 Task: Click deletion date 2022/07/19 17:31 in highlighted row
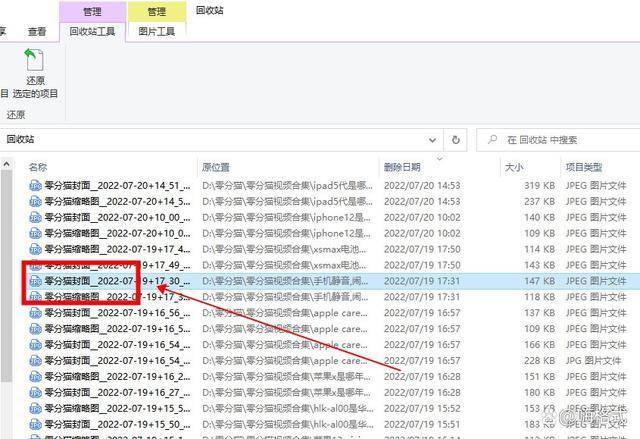click(422, 281)
